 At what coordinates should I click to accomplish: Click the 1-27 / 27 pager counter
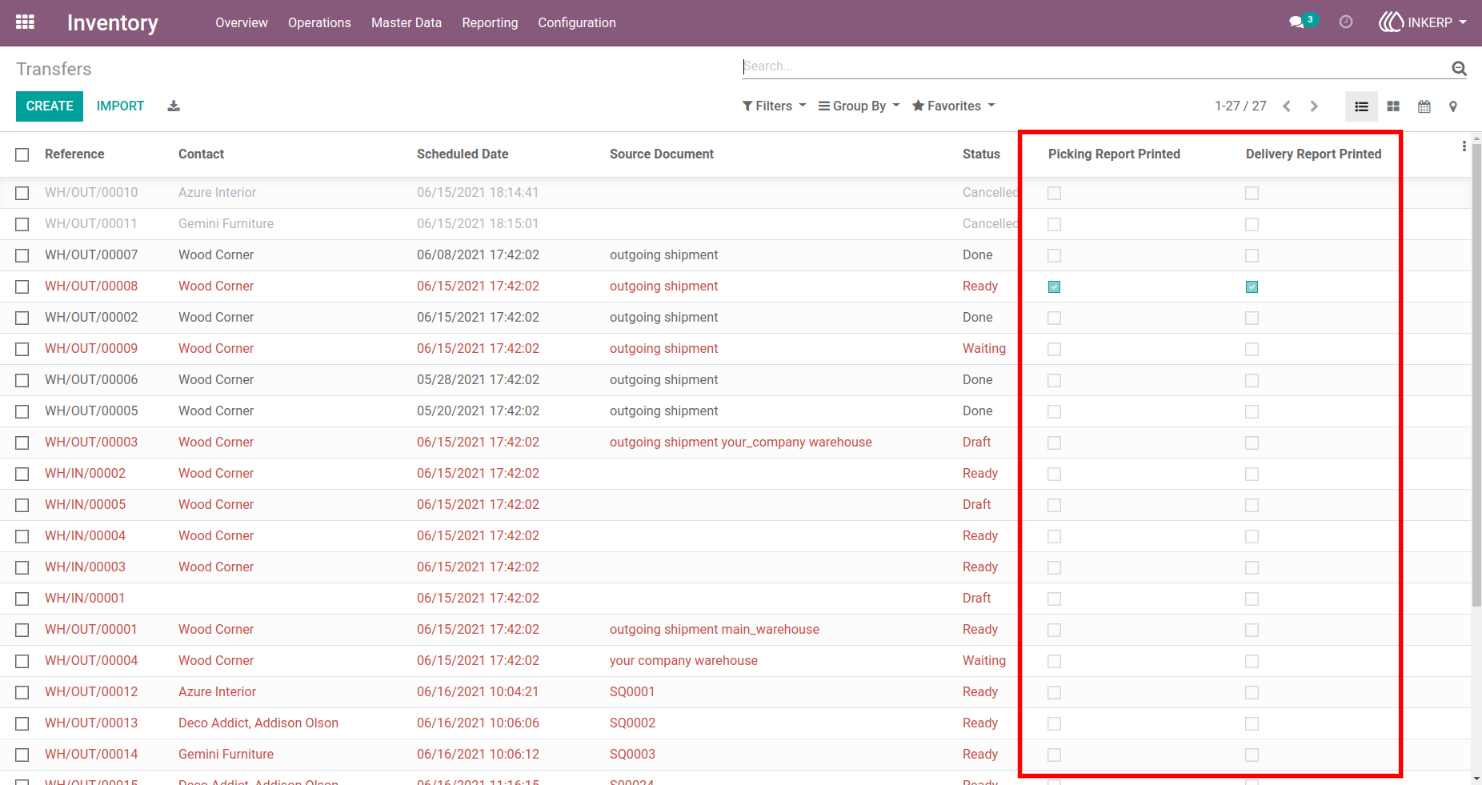pos(1240,106)
